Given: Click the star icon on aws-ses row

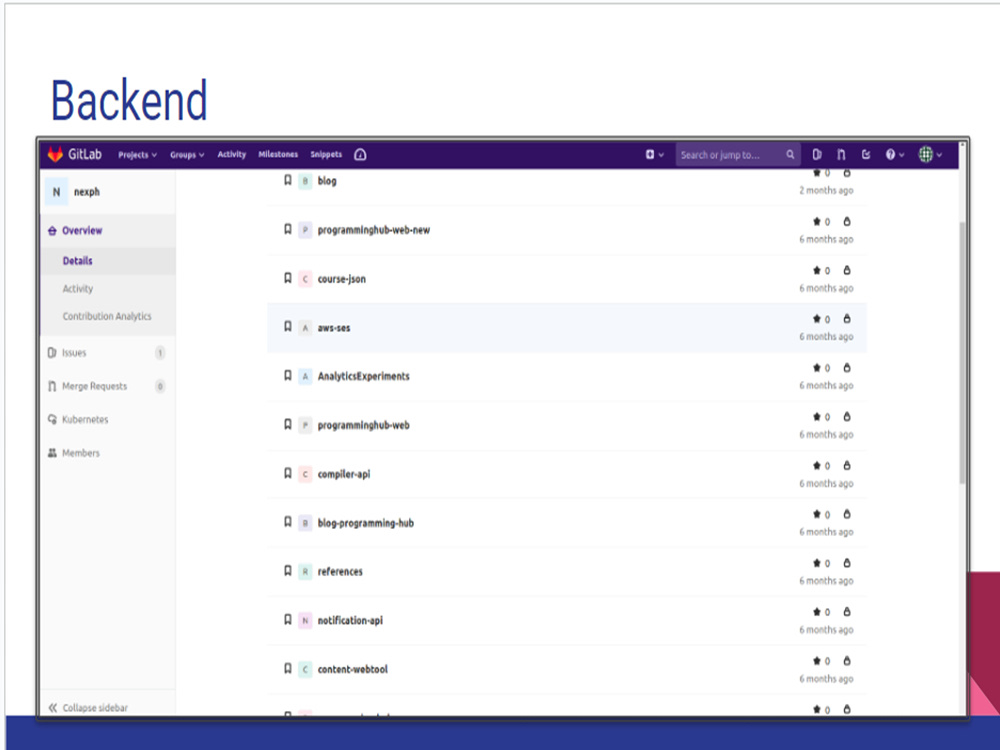Looking at the screenshot, I should click(816, 319).
